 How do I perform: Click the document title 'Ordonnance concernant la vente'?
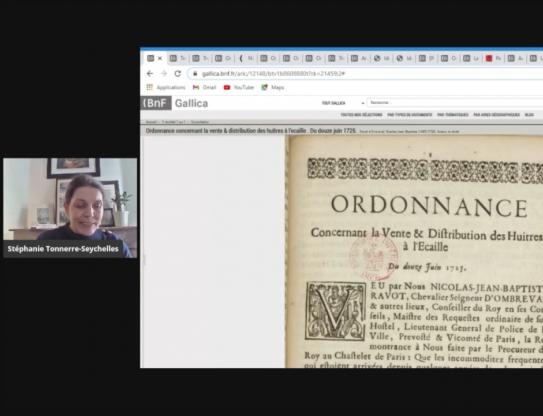pos(251,131)
